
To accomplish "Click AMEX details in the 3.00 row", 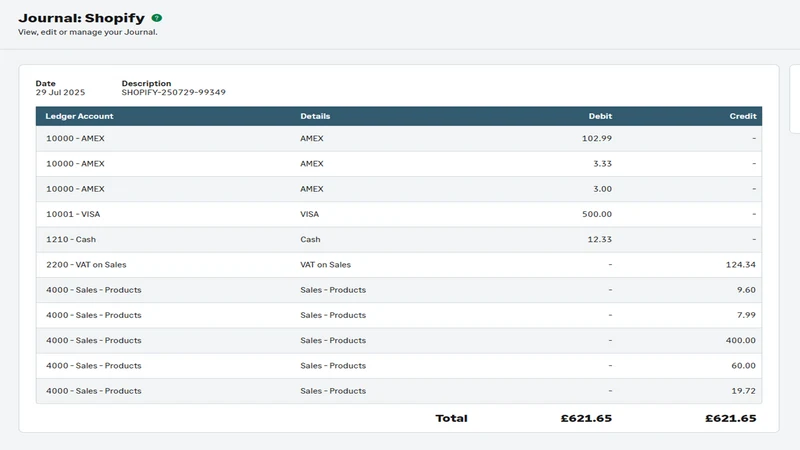I will click(312, 189).
